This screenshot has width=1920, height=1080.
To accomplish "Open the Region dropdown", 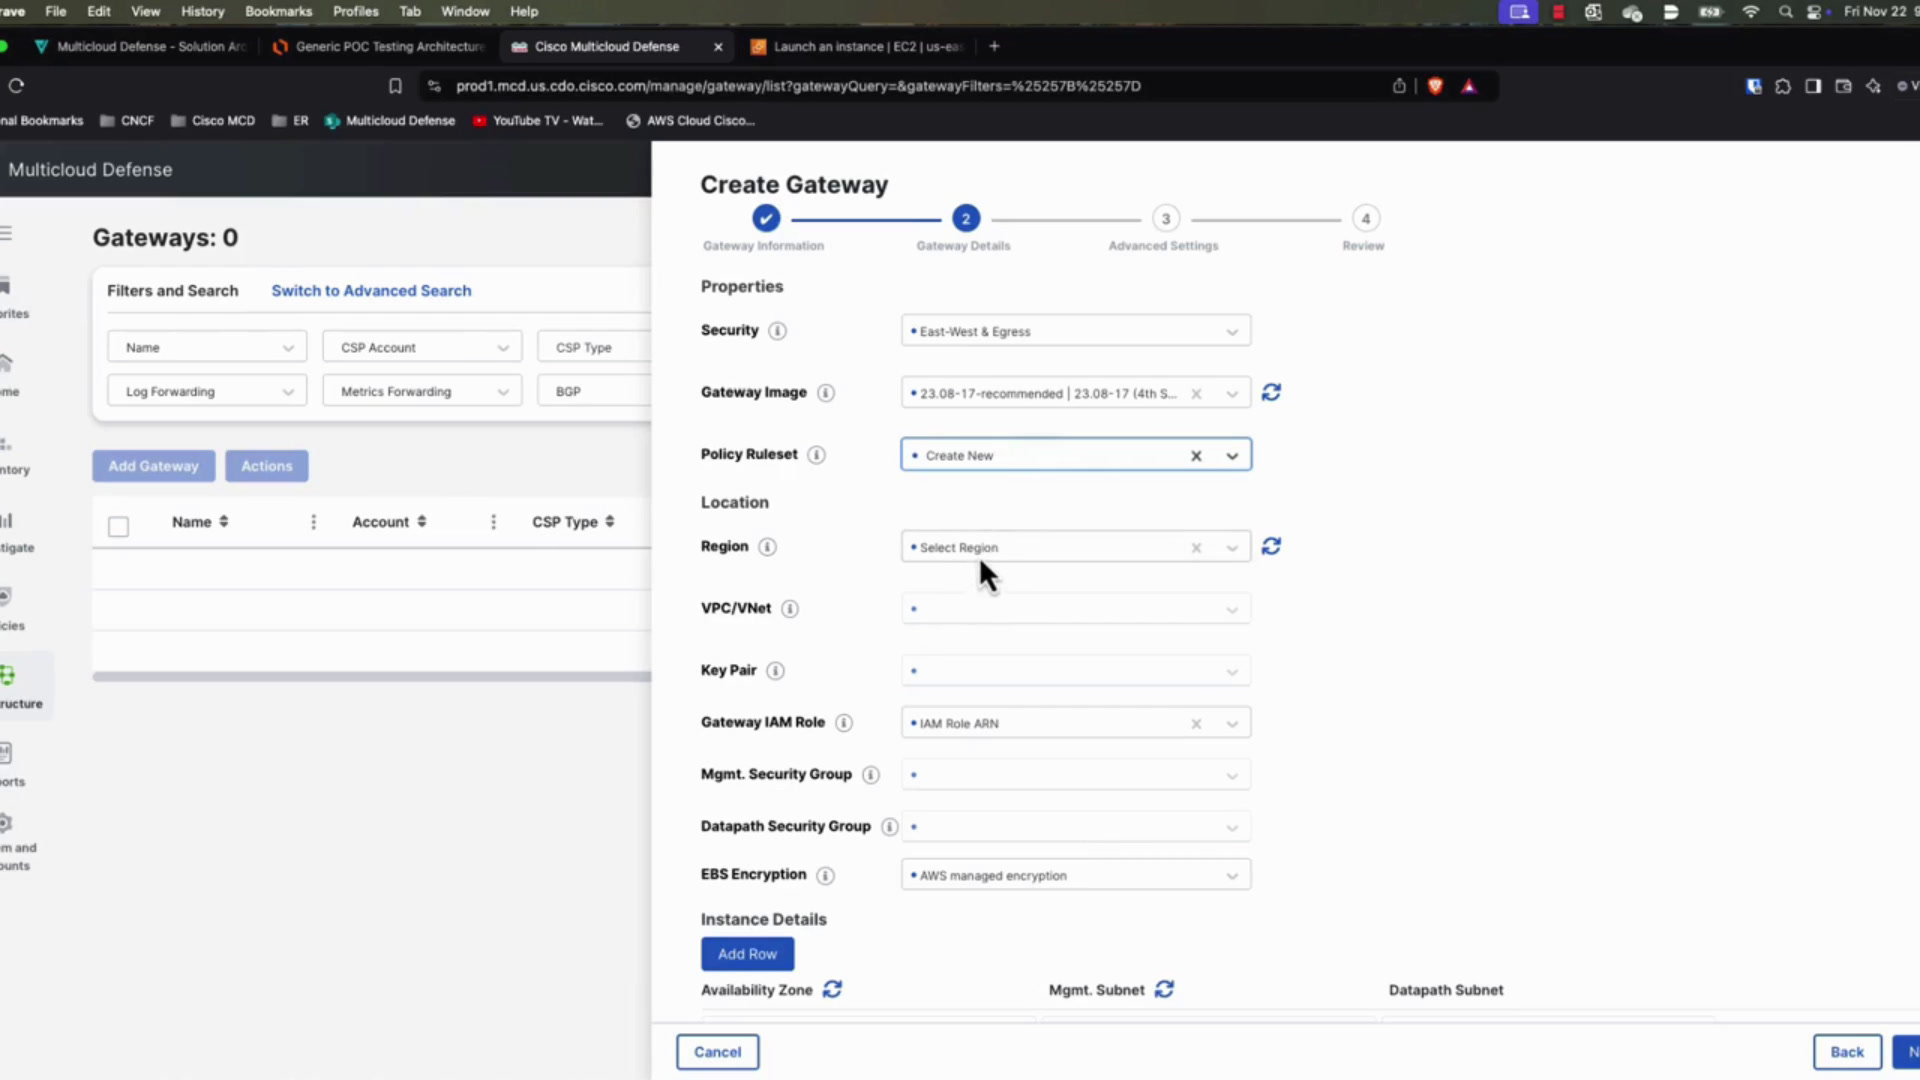I will (1075, 547).
